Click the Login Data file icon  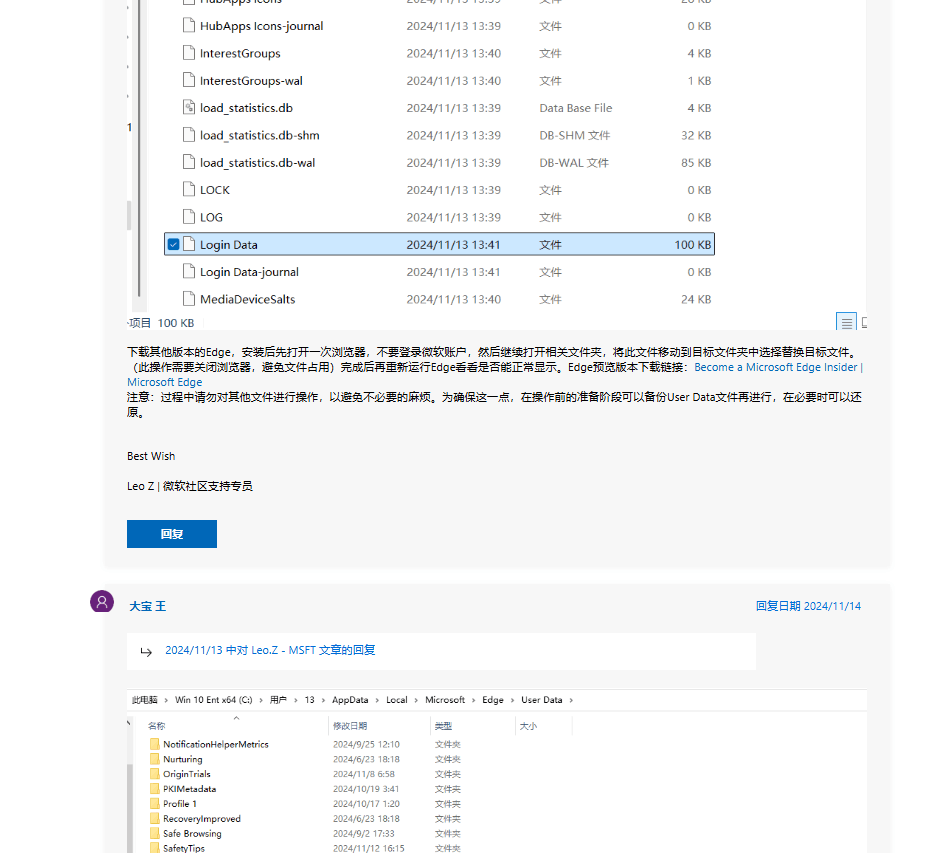pyautogui.click(x=189, y=244)
